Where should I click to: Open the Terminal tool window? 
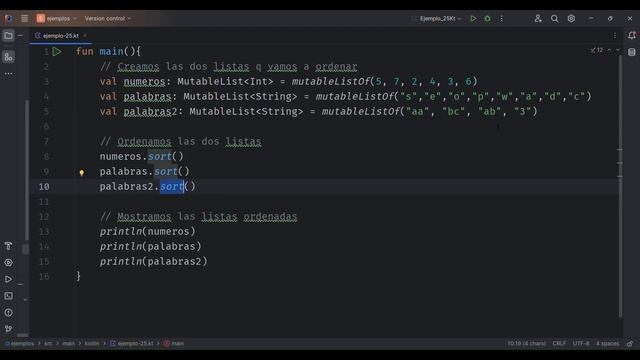(8, 296)
